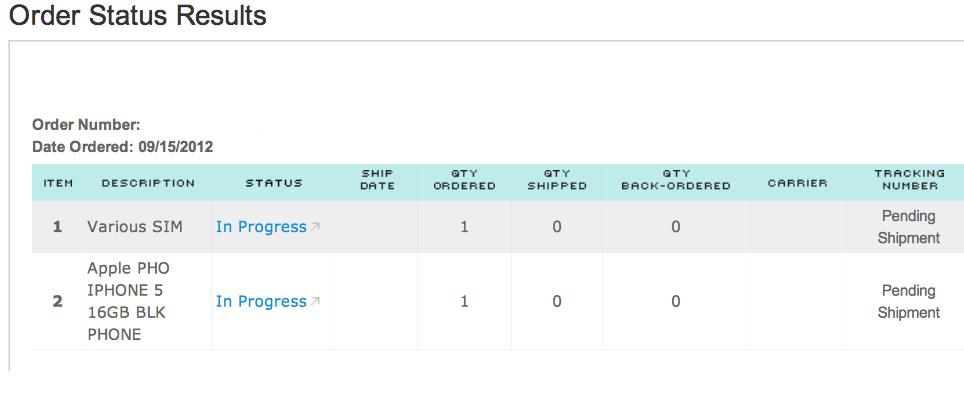Select the ITEM column header
Image resolution: width=964 pixels, height=401 pixels.
point(58,183)
